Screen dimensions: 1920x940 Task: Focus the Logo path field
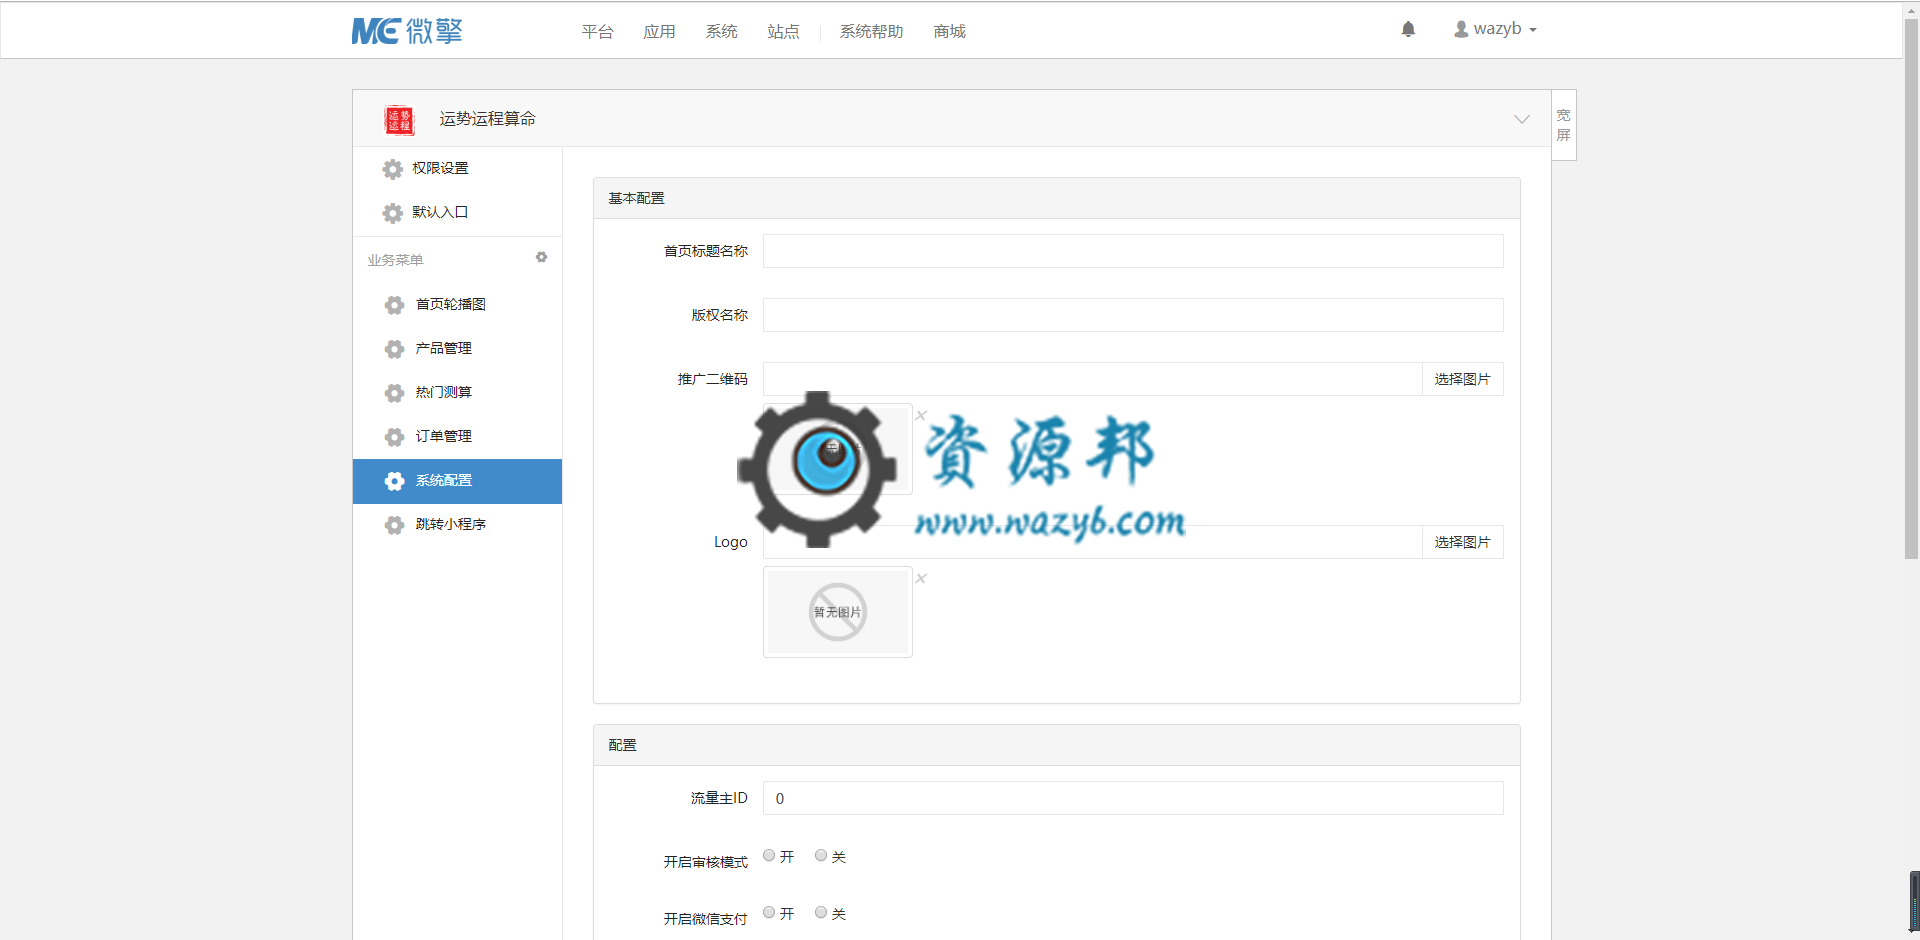(x=1092, y=542)
